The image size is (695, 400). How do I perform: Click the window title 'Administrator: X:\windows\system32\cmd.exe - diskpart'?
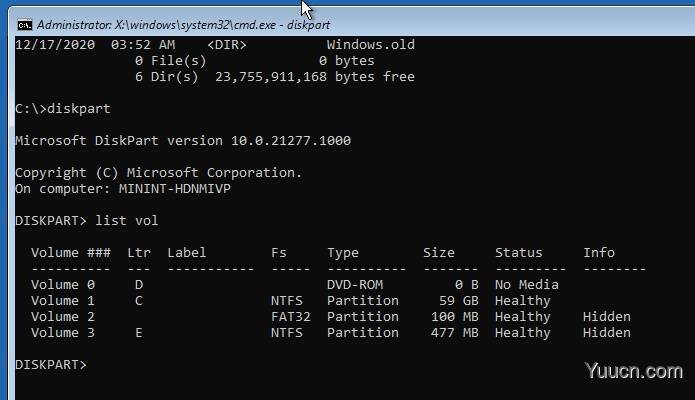(183, 25)
